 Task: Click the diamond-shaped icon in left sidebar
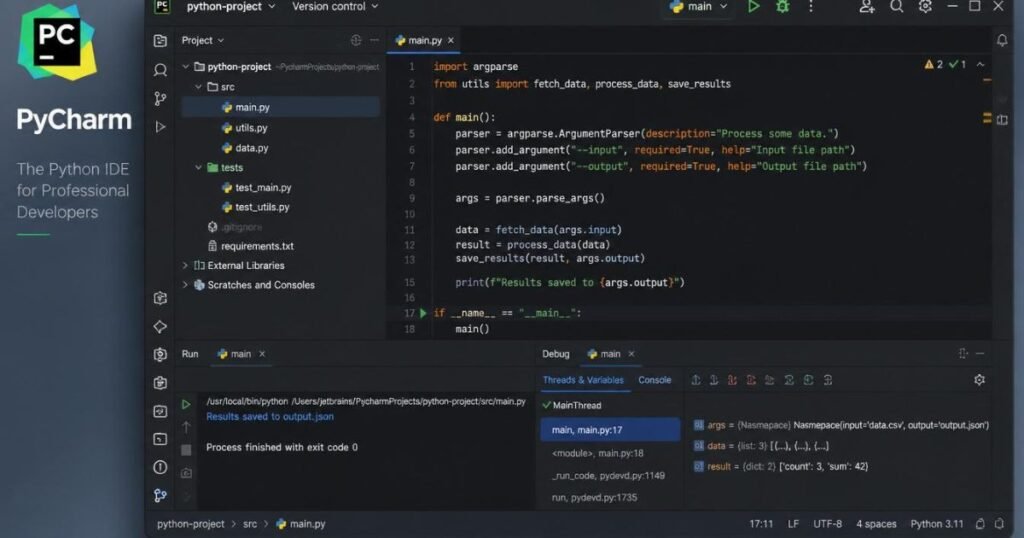click(160, 326)
